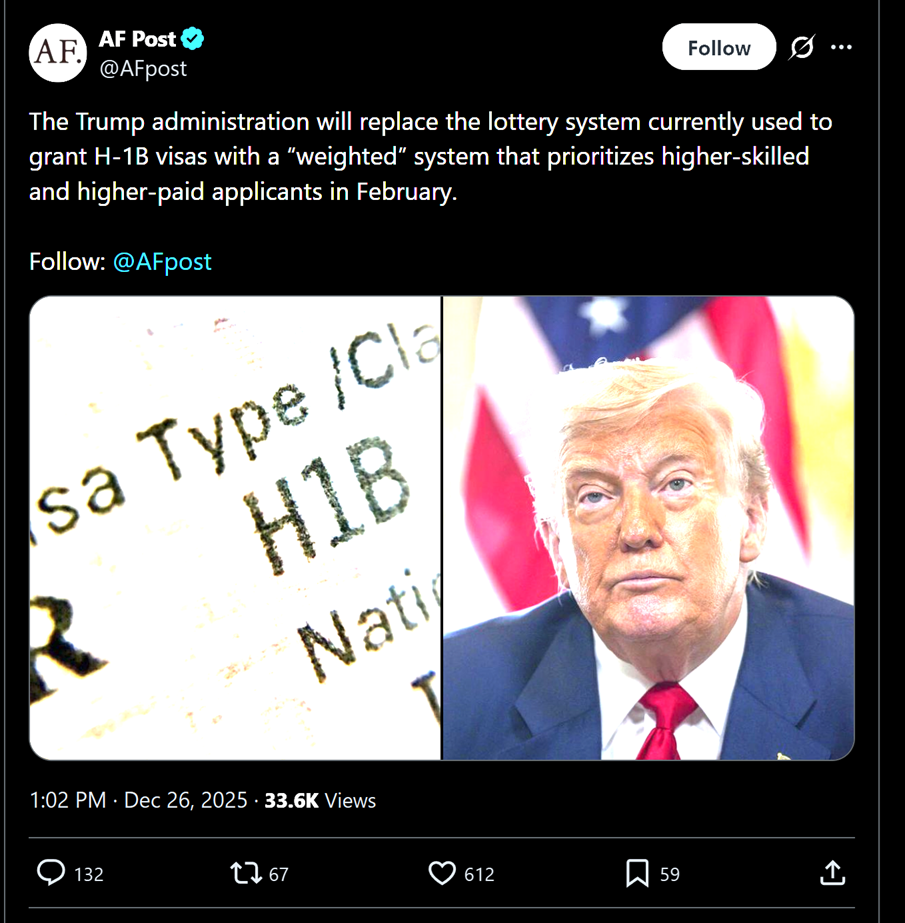
Task: Open the blue @AFpost mention link
Action: click(162, 261)
